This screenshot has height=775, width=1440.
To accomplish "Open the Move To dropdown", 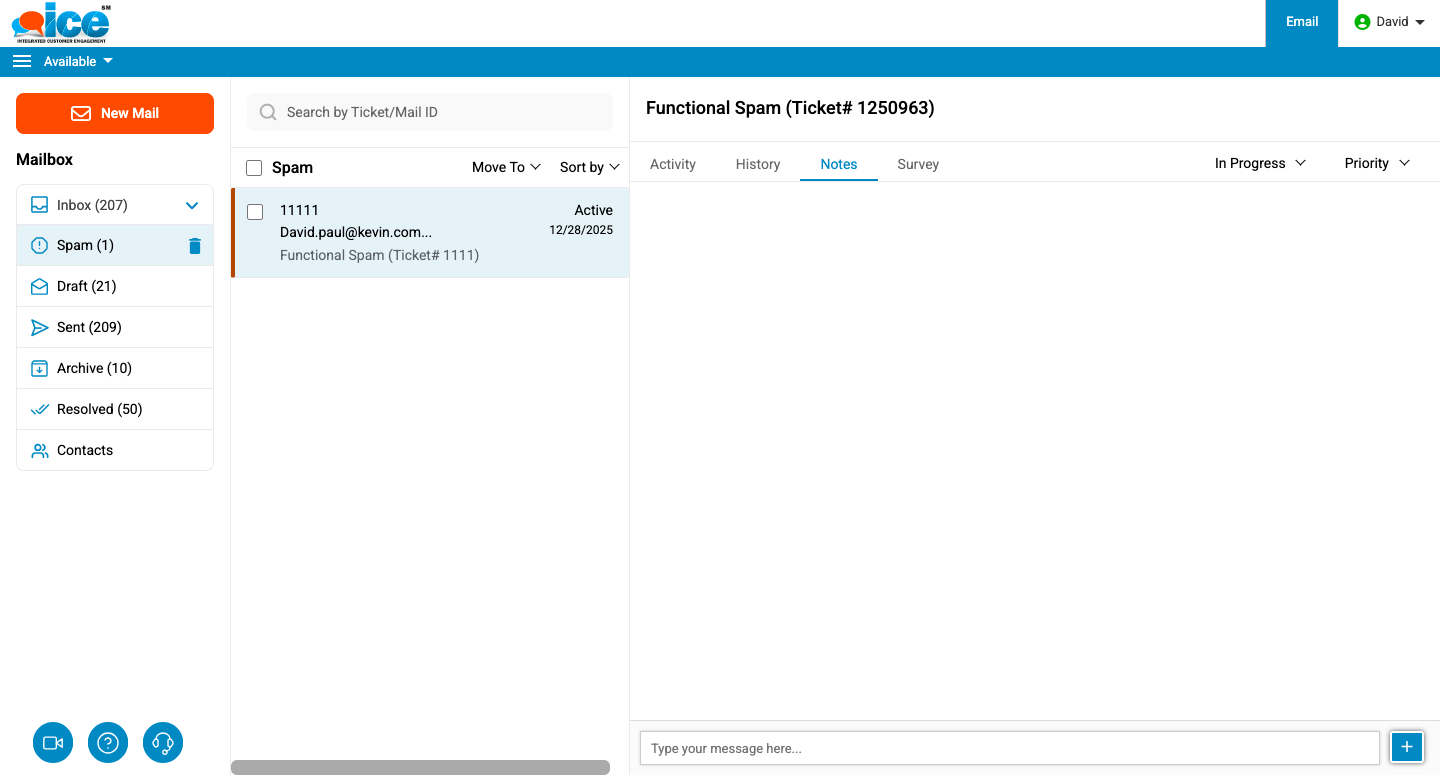I will tap(506, 167).
